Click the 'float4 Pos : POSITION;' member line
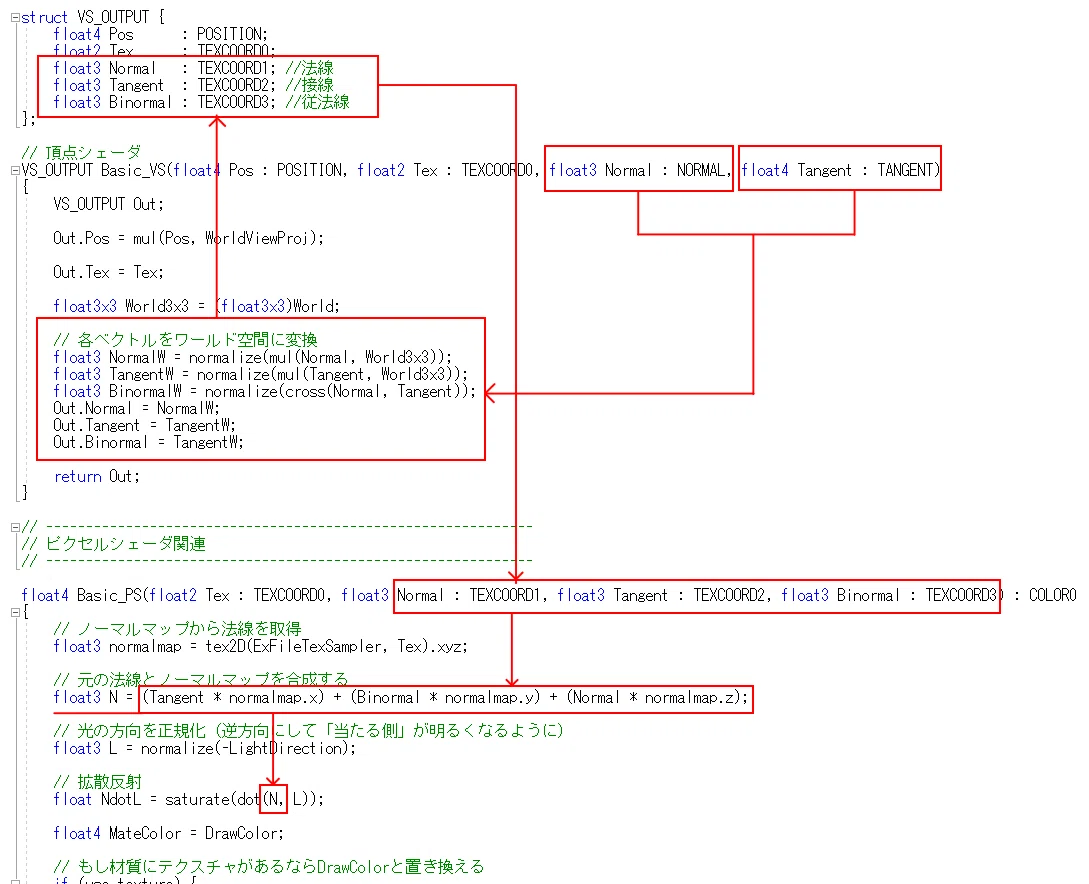The width and height of the screenshot is (1089, 884). pos(160,34)
